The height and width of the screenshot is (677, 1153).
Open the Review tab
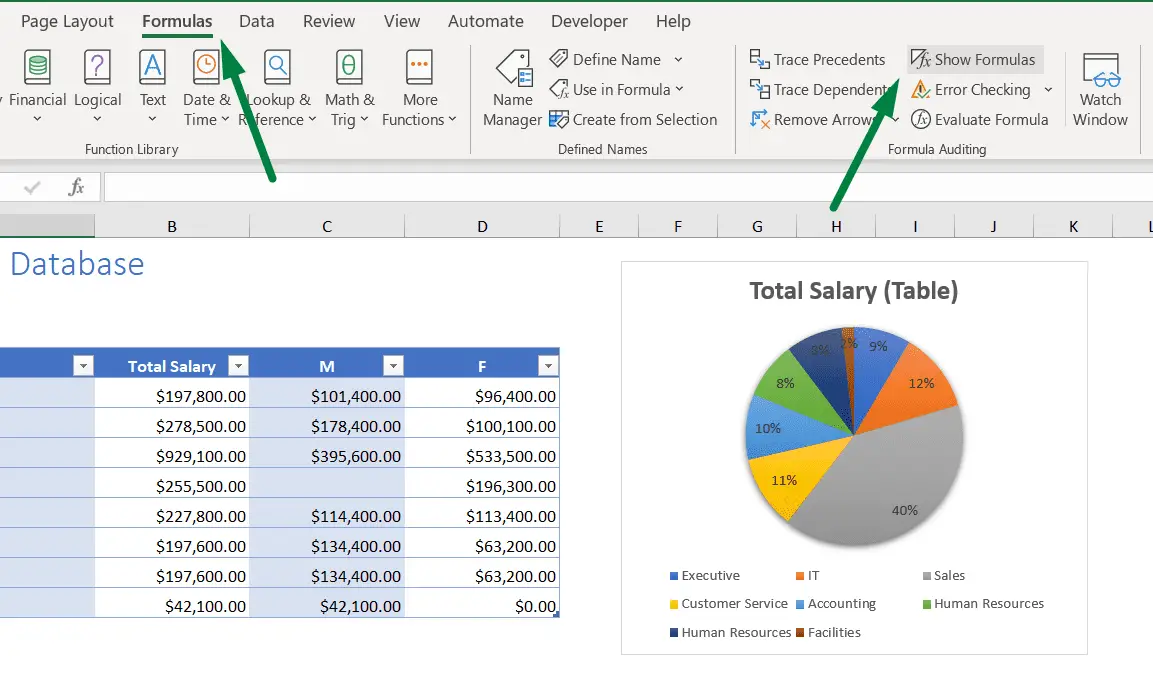coord(329,21)
